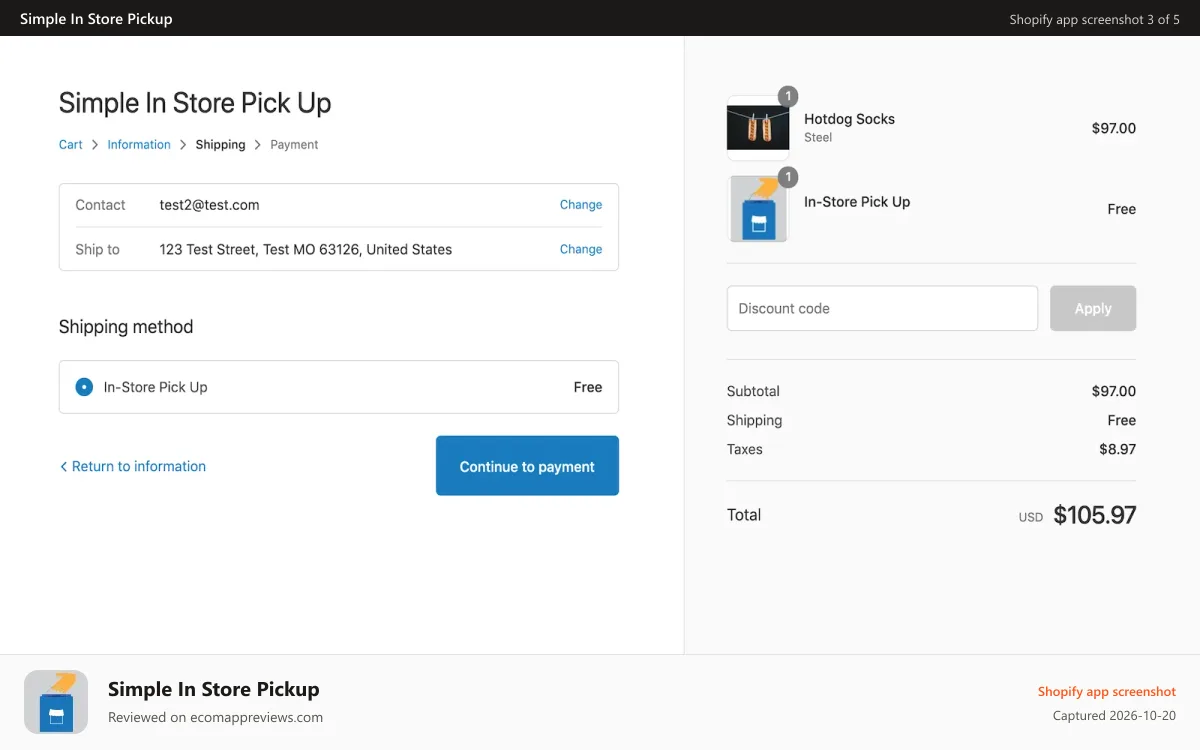Click the Ship to row label
The height and width of the screenshot is (750, 1200).
click(97, 249)
